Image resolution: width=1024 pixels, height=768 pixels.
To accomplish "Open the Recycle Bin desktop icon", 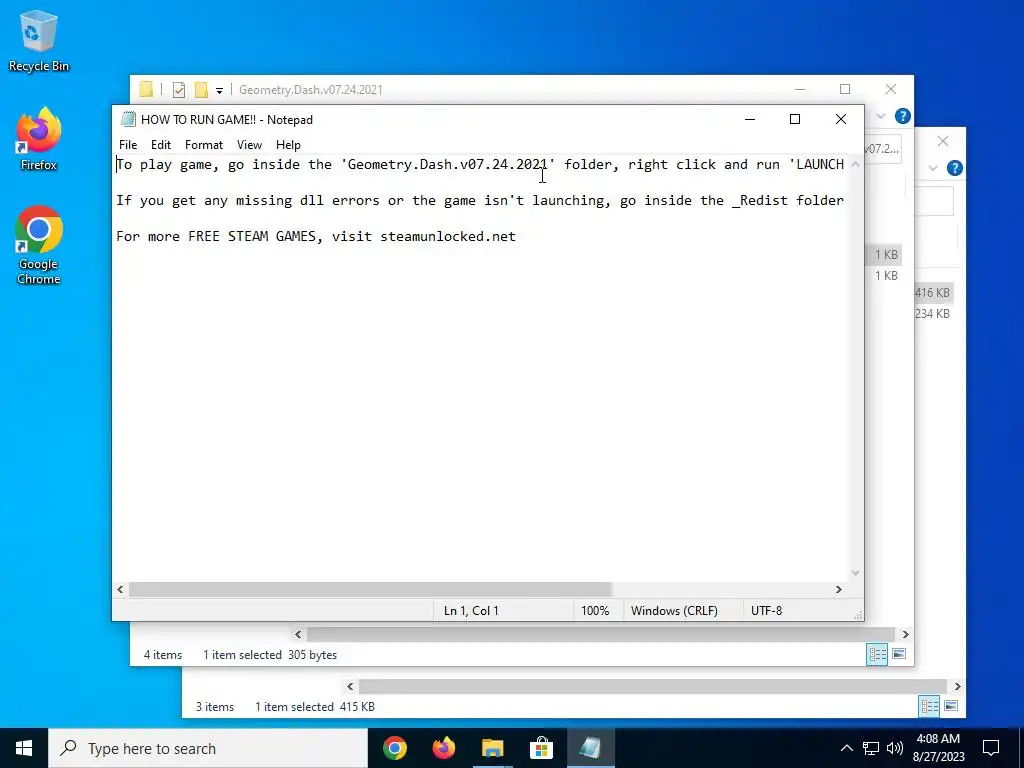I will tap(39, 40).
